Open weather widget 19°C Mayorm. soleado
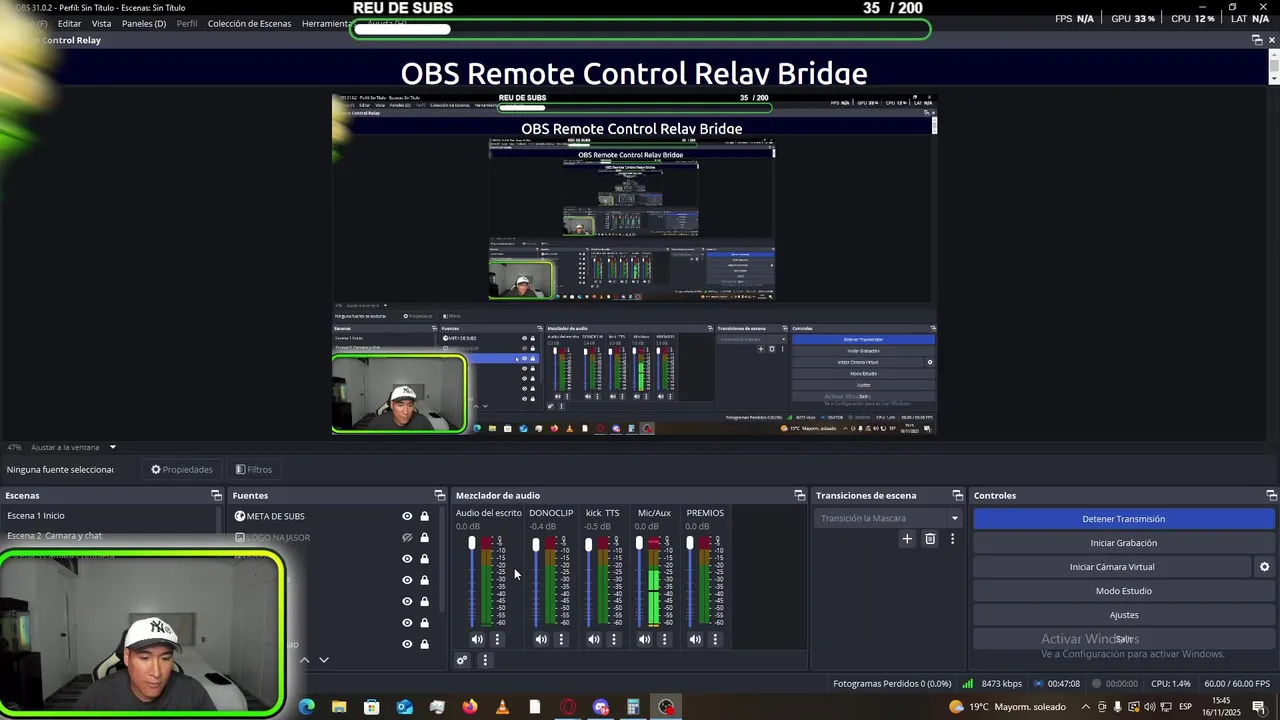The height and width of the screenshot is (720, 1280). click(1006, 707)
